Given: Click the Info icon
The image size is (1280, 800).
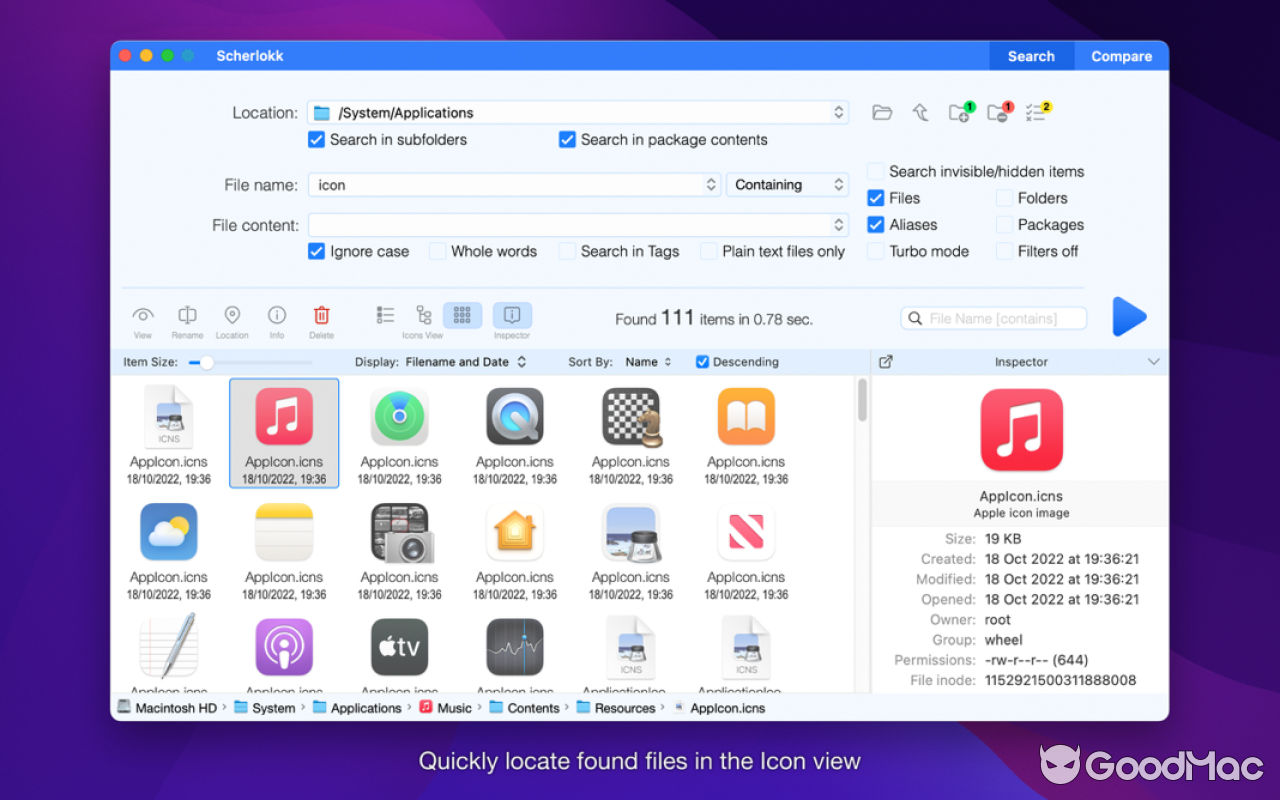Looking at the screenshot, I should click(277, 313).
